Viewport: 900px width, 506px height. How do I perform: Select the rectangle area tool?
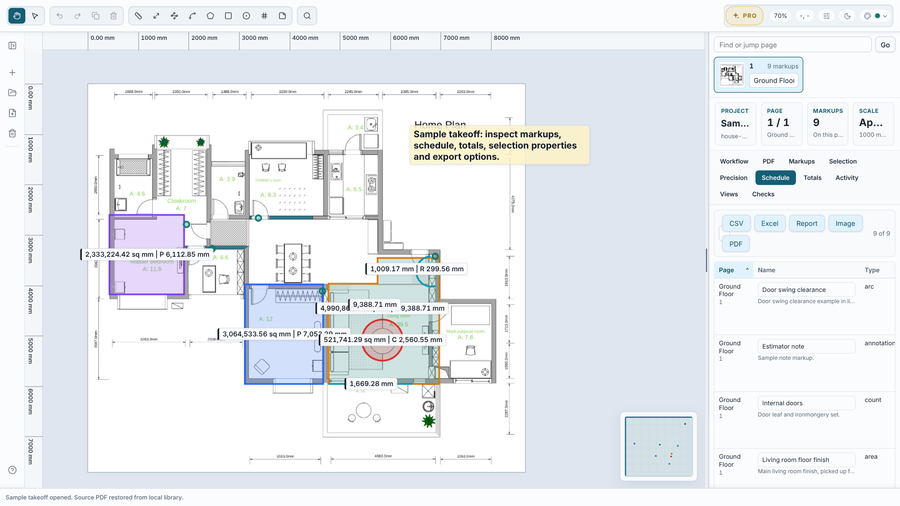(x=228, y=16)
